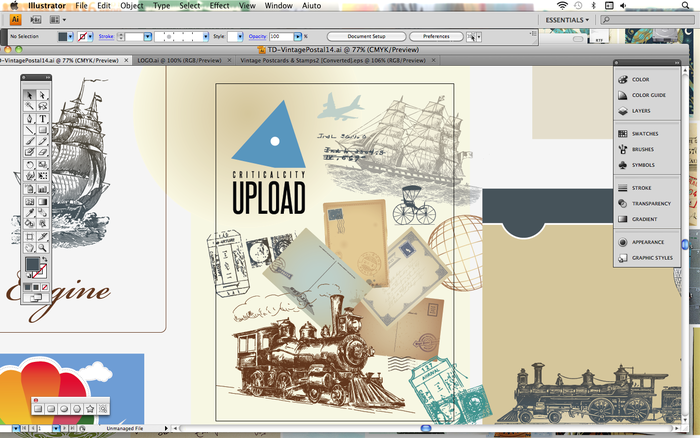Click the Stroke panel link

pos(106,37)
